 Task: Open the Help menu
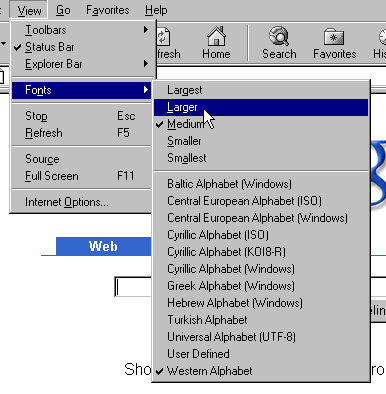coord(156,10)
